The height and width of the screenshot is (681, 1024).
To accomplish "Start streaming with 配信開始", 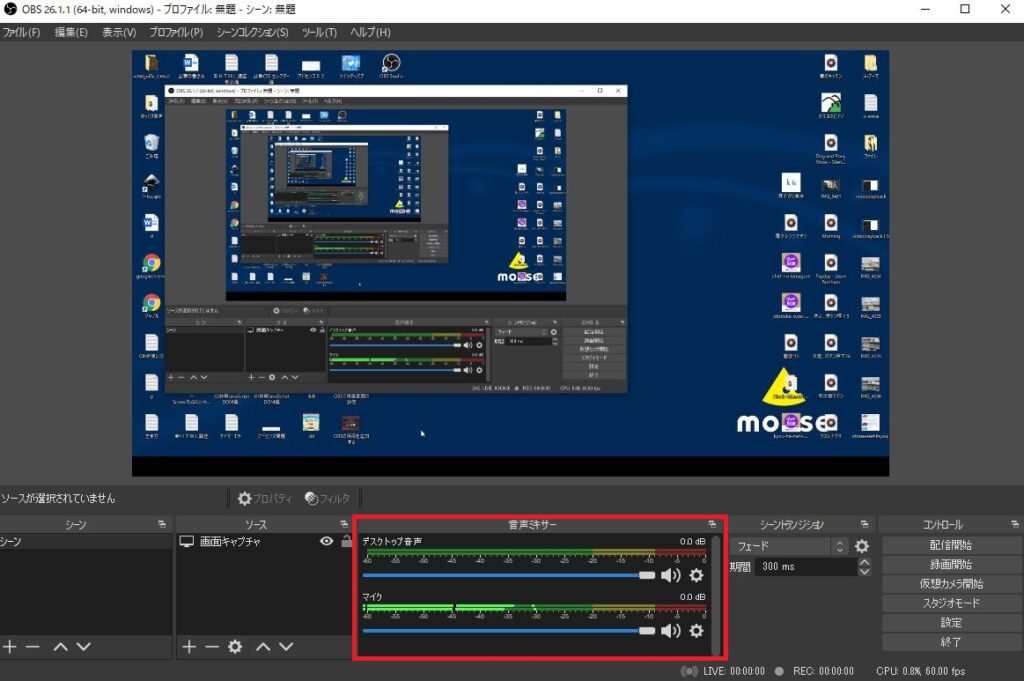I will (x=950, y=545).
